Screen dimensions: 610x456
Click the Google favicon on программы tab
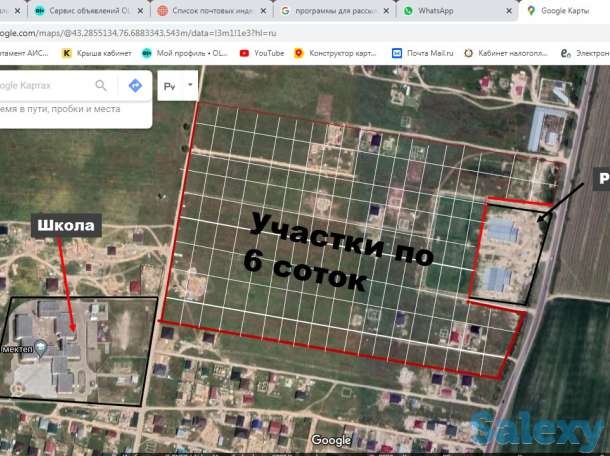285,11
